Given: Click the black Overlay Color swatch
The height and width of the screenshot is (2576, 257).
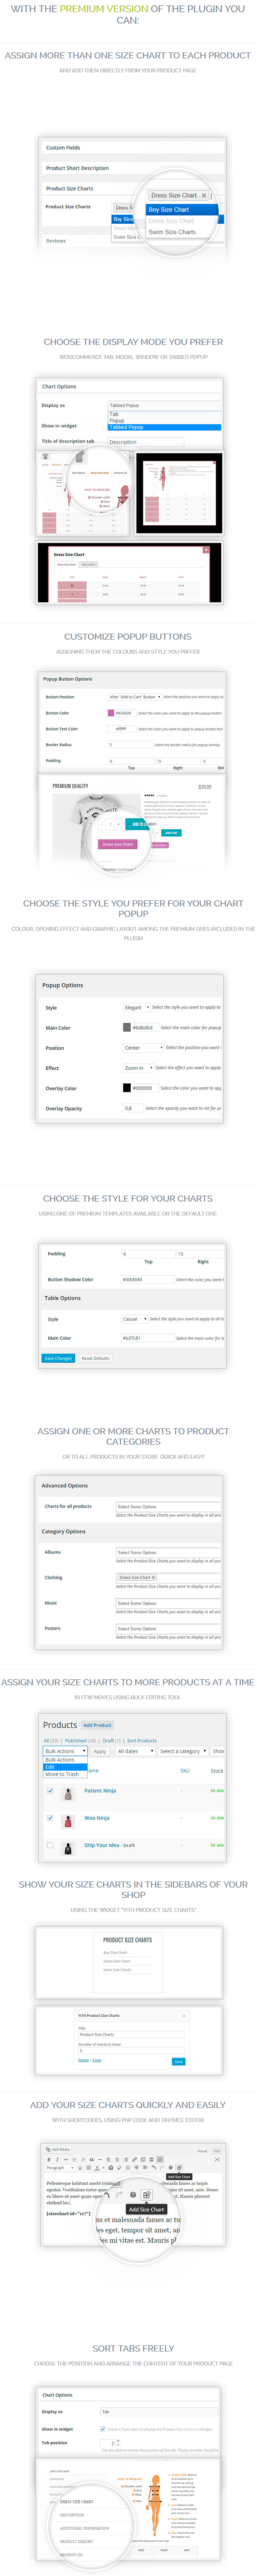Looking at the screenshot, I should click(127, 1087).
